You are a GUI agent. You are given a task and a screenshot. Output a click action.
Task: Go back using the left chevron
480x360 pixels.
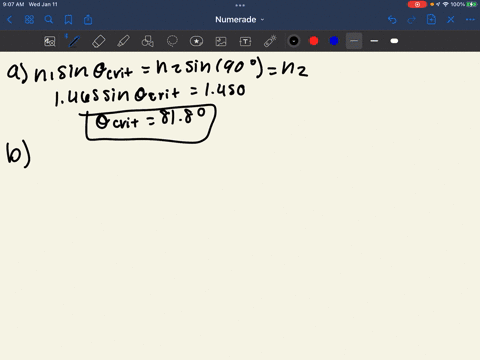point(9,20)
